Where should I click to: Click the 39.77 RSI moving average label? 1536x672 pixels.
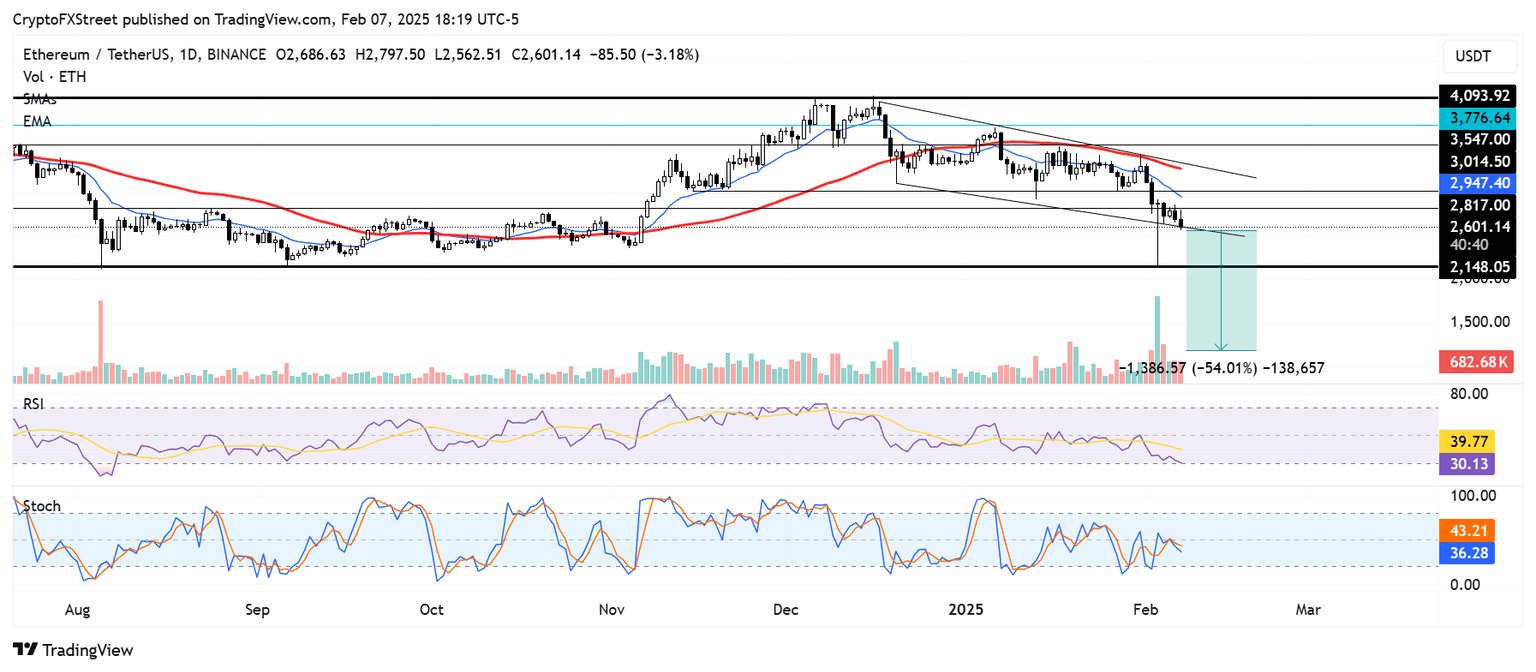(x=1467, y=440)
